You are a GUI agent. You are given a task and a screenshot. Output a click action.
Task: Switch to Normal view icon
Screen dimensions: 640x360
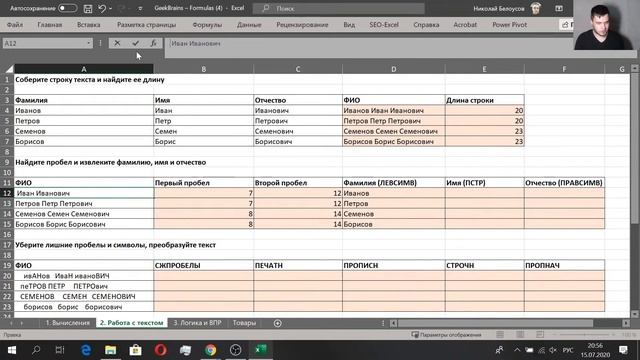tap(500, 335)
